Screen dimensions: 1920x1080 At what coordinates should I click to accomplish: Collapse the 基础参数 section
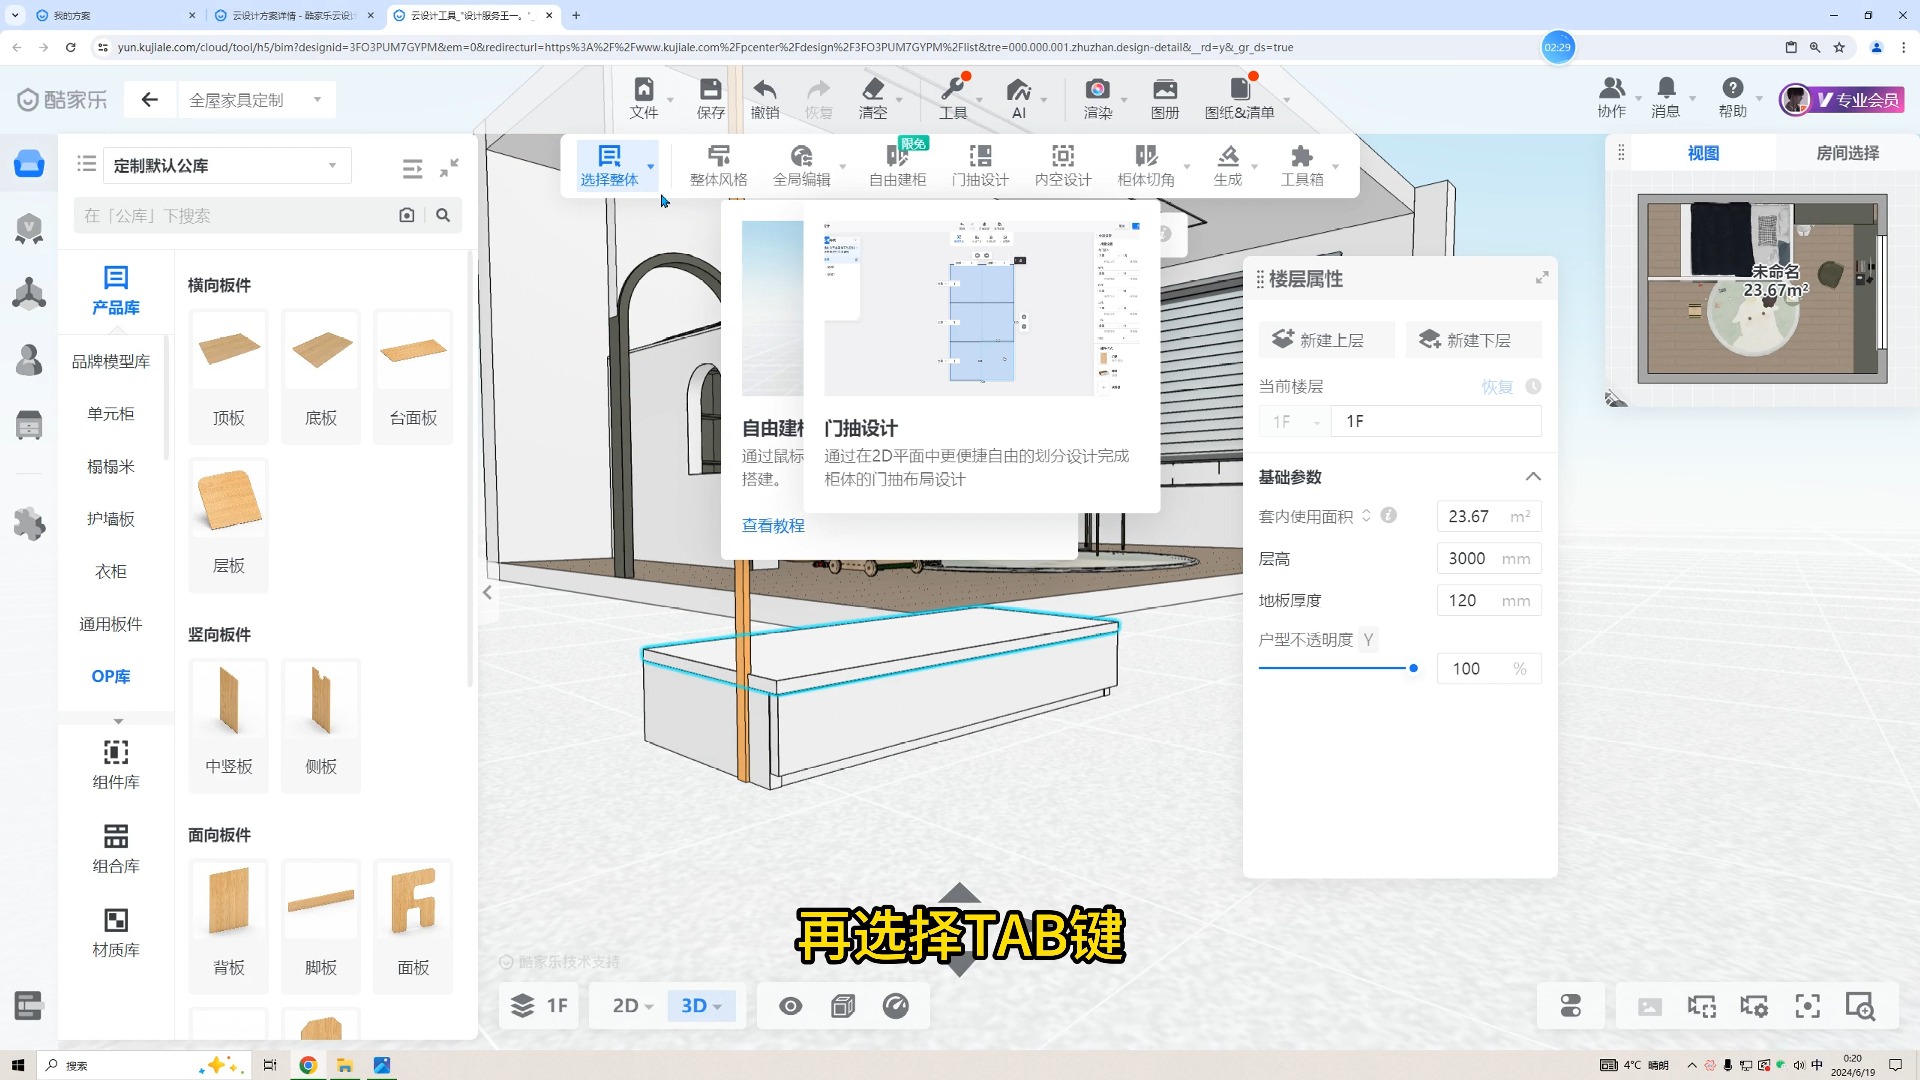(1532, 477)
